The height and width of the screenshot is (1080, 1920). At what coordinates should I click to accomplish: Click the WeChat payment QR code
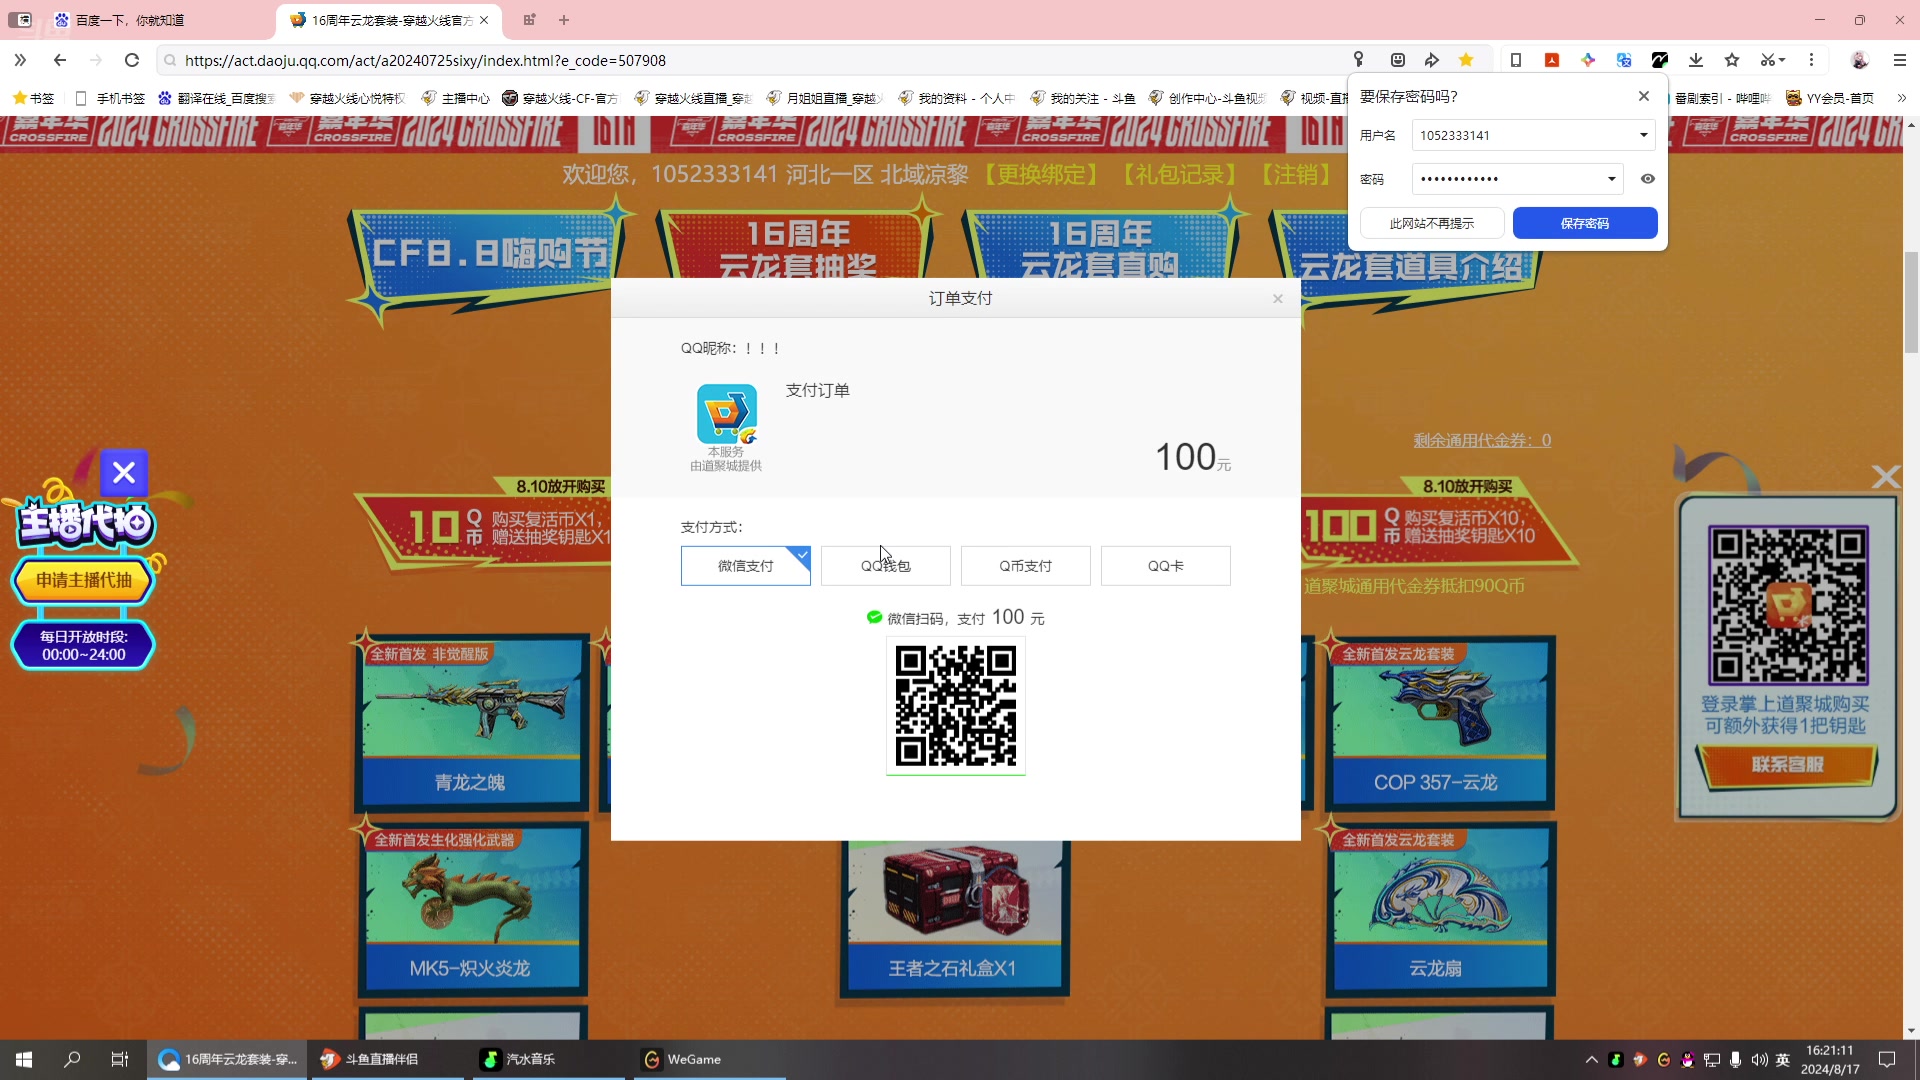pos(956,706)
